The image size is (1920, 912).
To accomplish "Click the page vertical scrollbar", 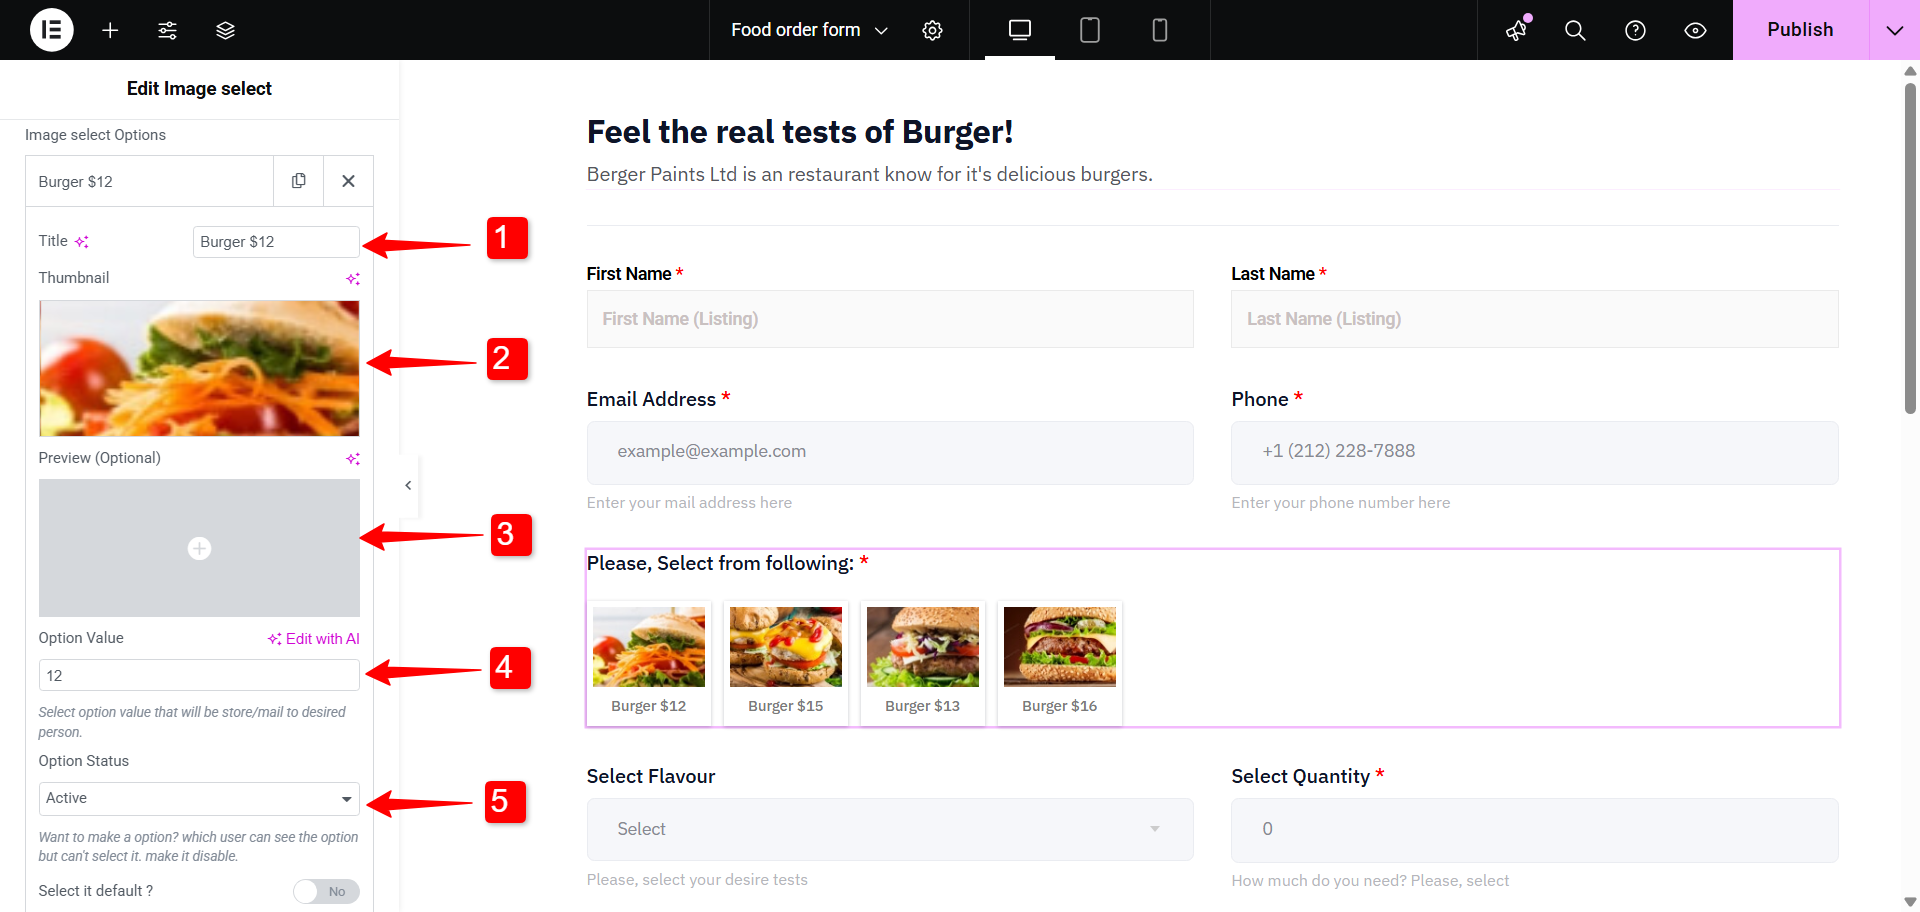I will point(1910,248).
